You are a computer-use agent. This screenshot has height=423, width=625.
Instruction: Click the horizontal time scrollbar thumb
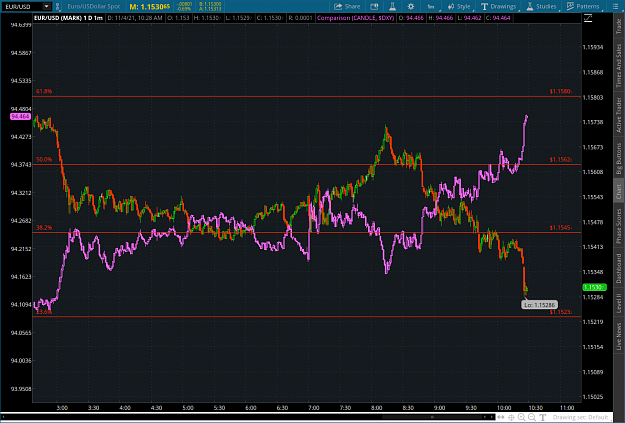coord(432,417)
